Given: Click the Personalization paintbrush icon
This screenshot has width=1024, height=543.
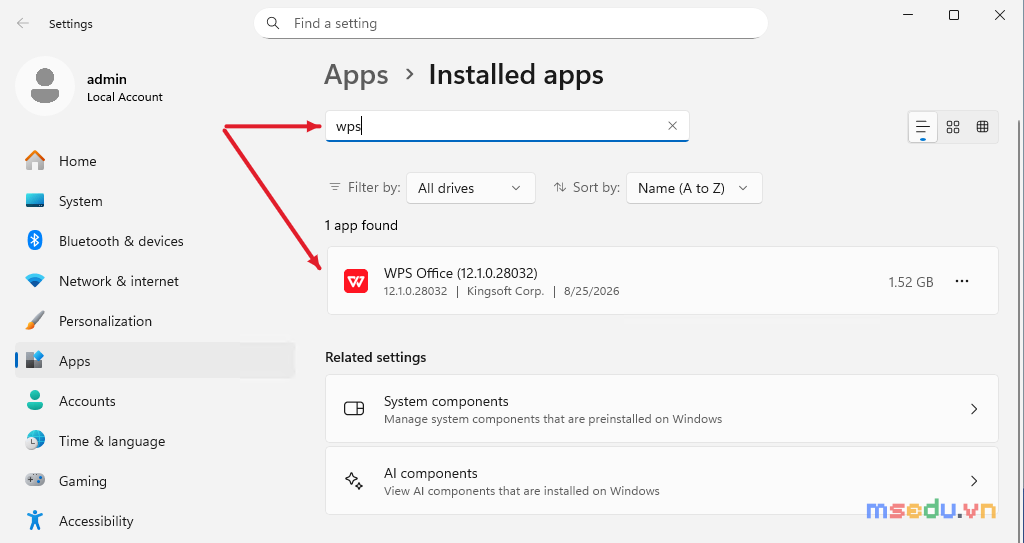Looking at the screenshot, I should tap(35, 321).
